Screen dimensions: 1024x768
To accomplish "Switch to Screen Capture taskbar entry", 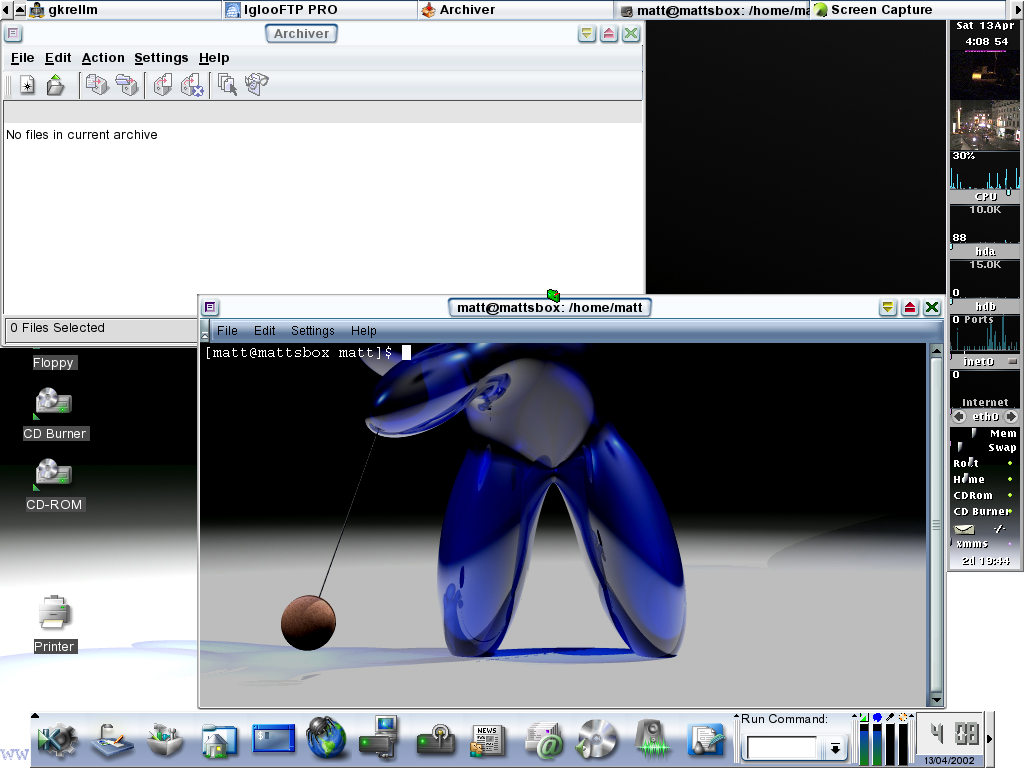I will [908, 10].
